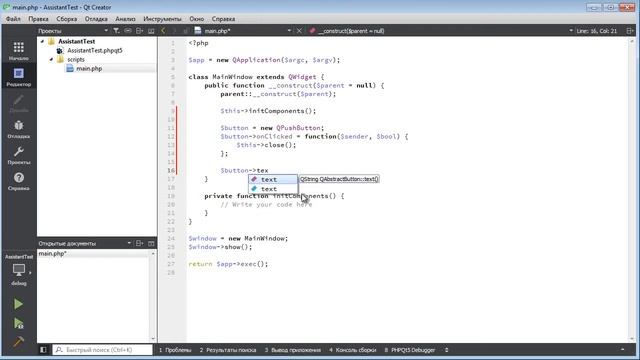Open output pane selector arrows in status bar
This screenshot has height=360, width=640.
(x=447, y=350)
